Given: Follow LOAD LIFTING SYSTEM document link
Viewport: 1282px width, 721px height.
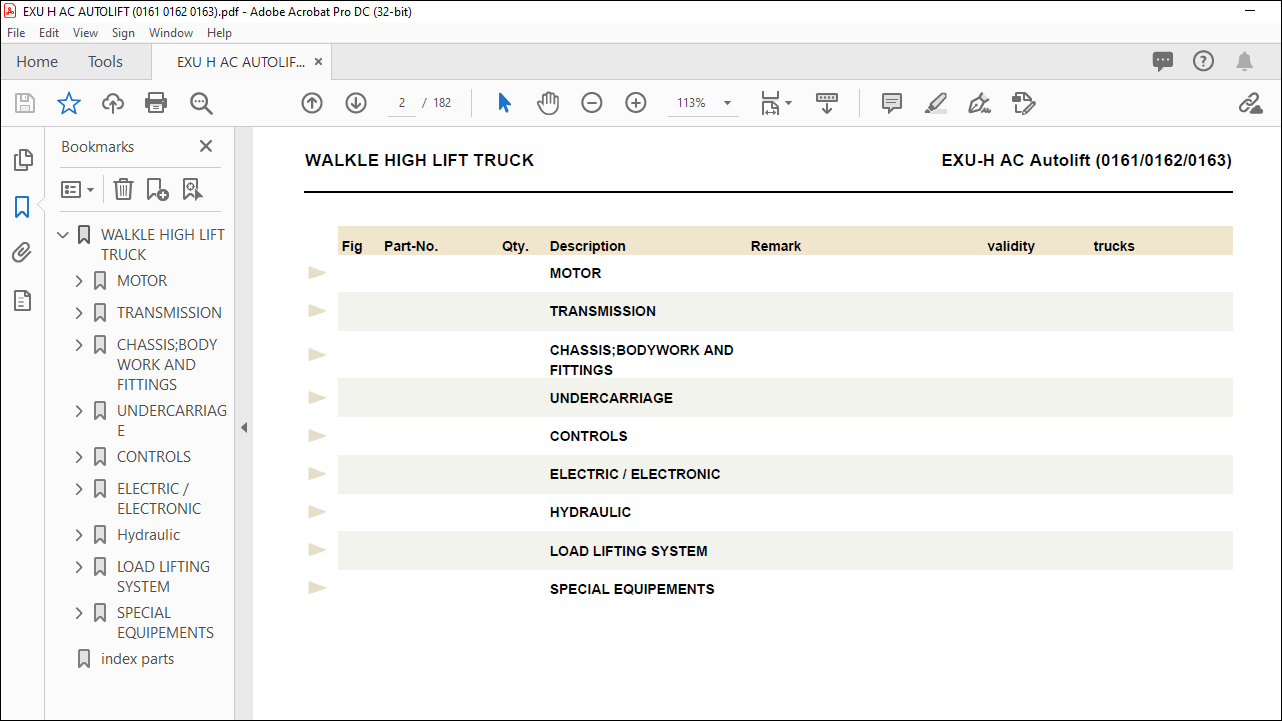Looking at the screenshot, I should click(x=628, y=551).
